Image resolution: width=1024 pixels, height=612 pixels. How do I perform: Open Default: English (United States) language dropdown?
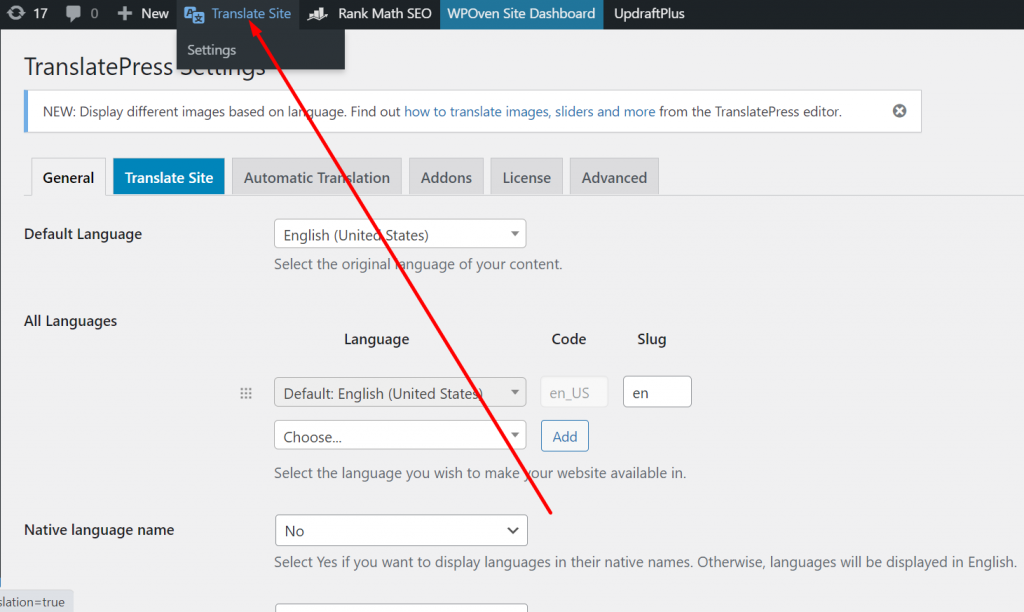click(400, 393)
